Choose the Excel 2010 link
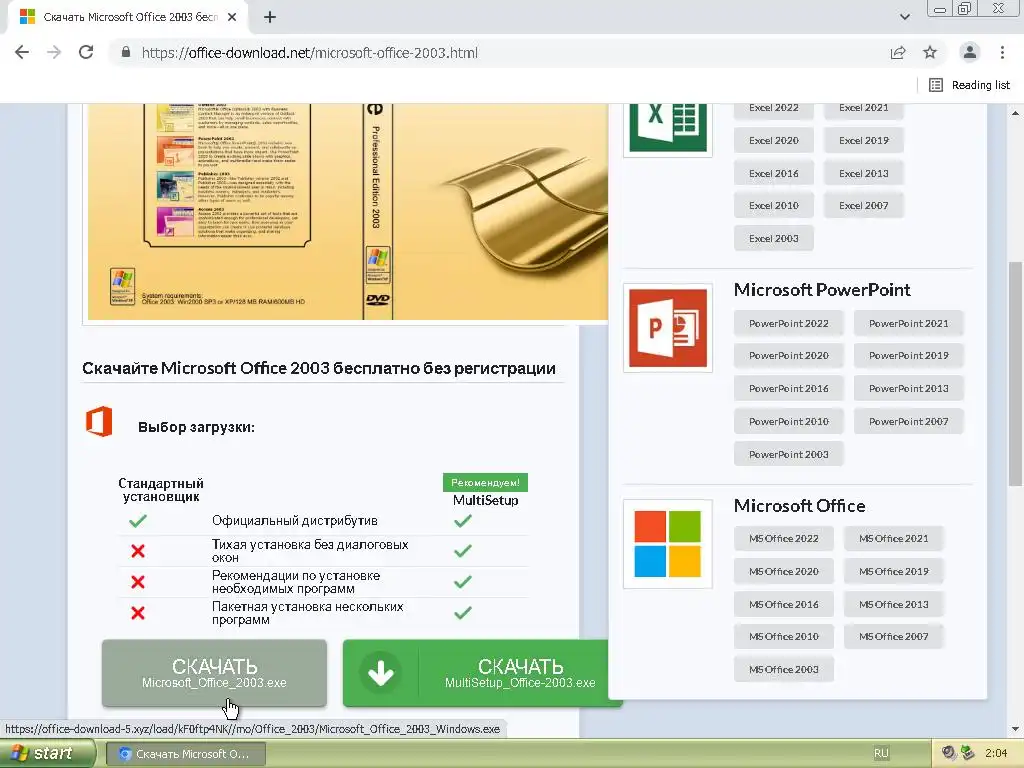 [x=773, y=206]
